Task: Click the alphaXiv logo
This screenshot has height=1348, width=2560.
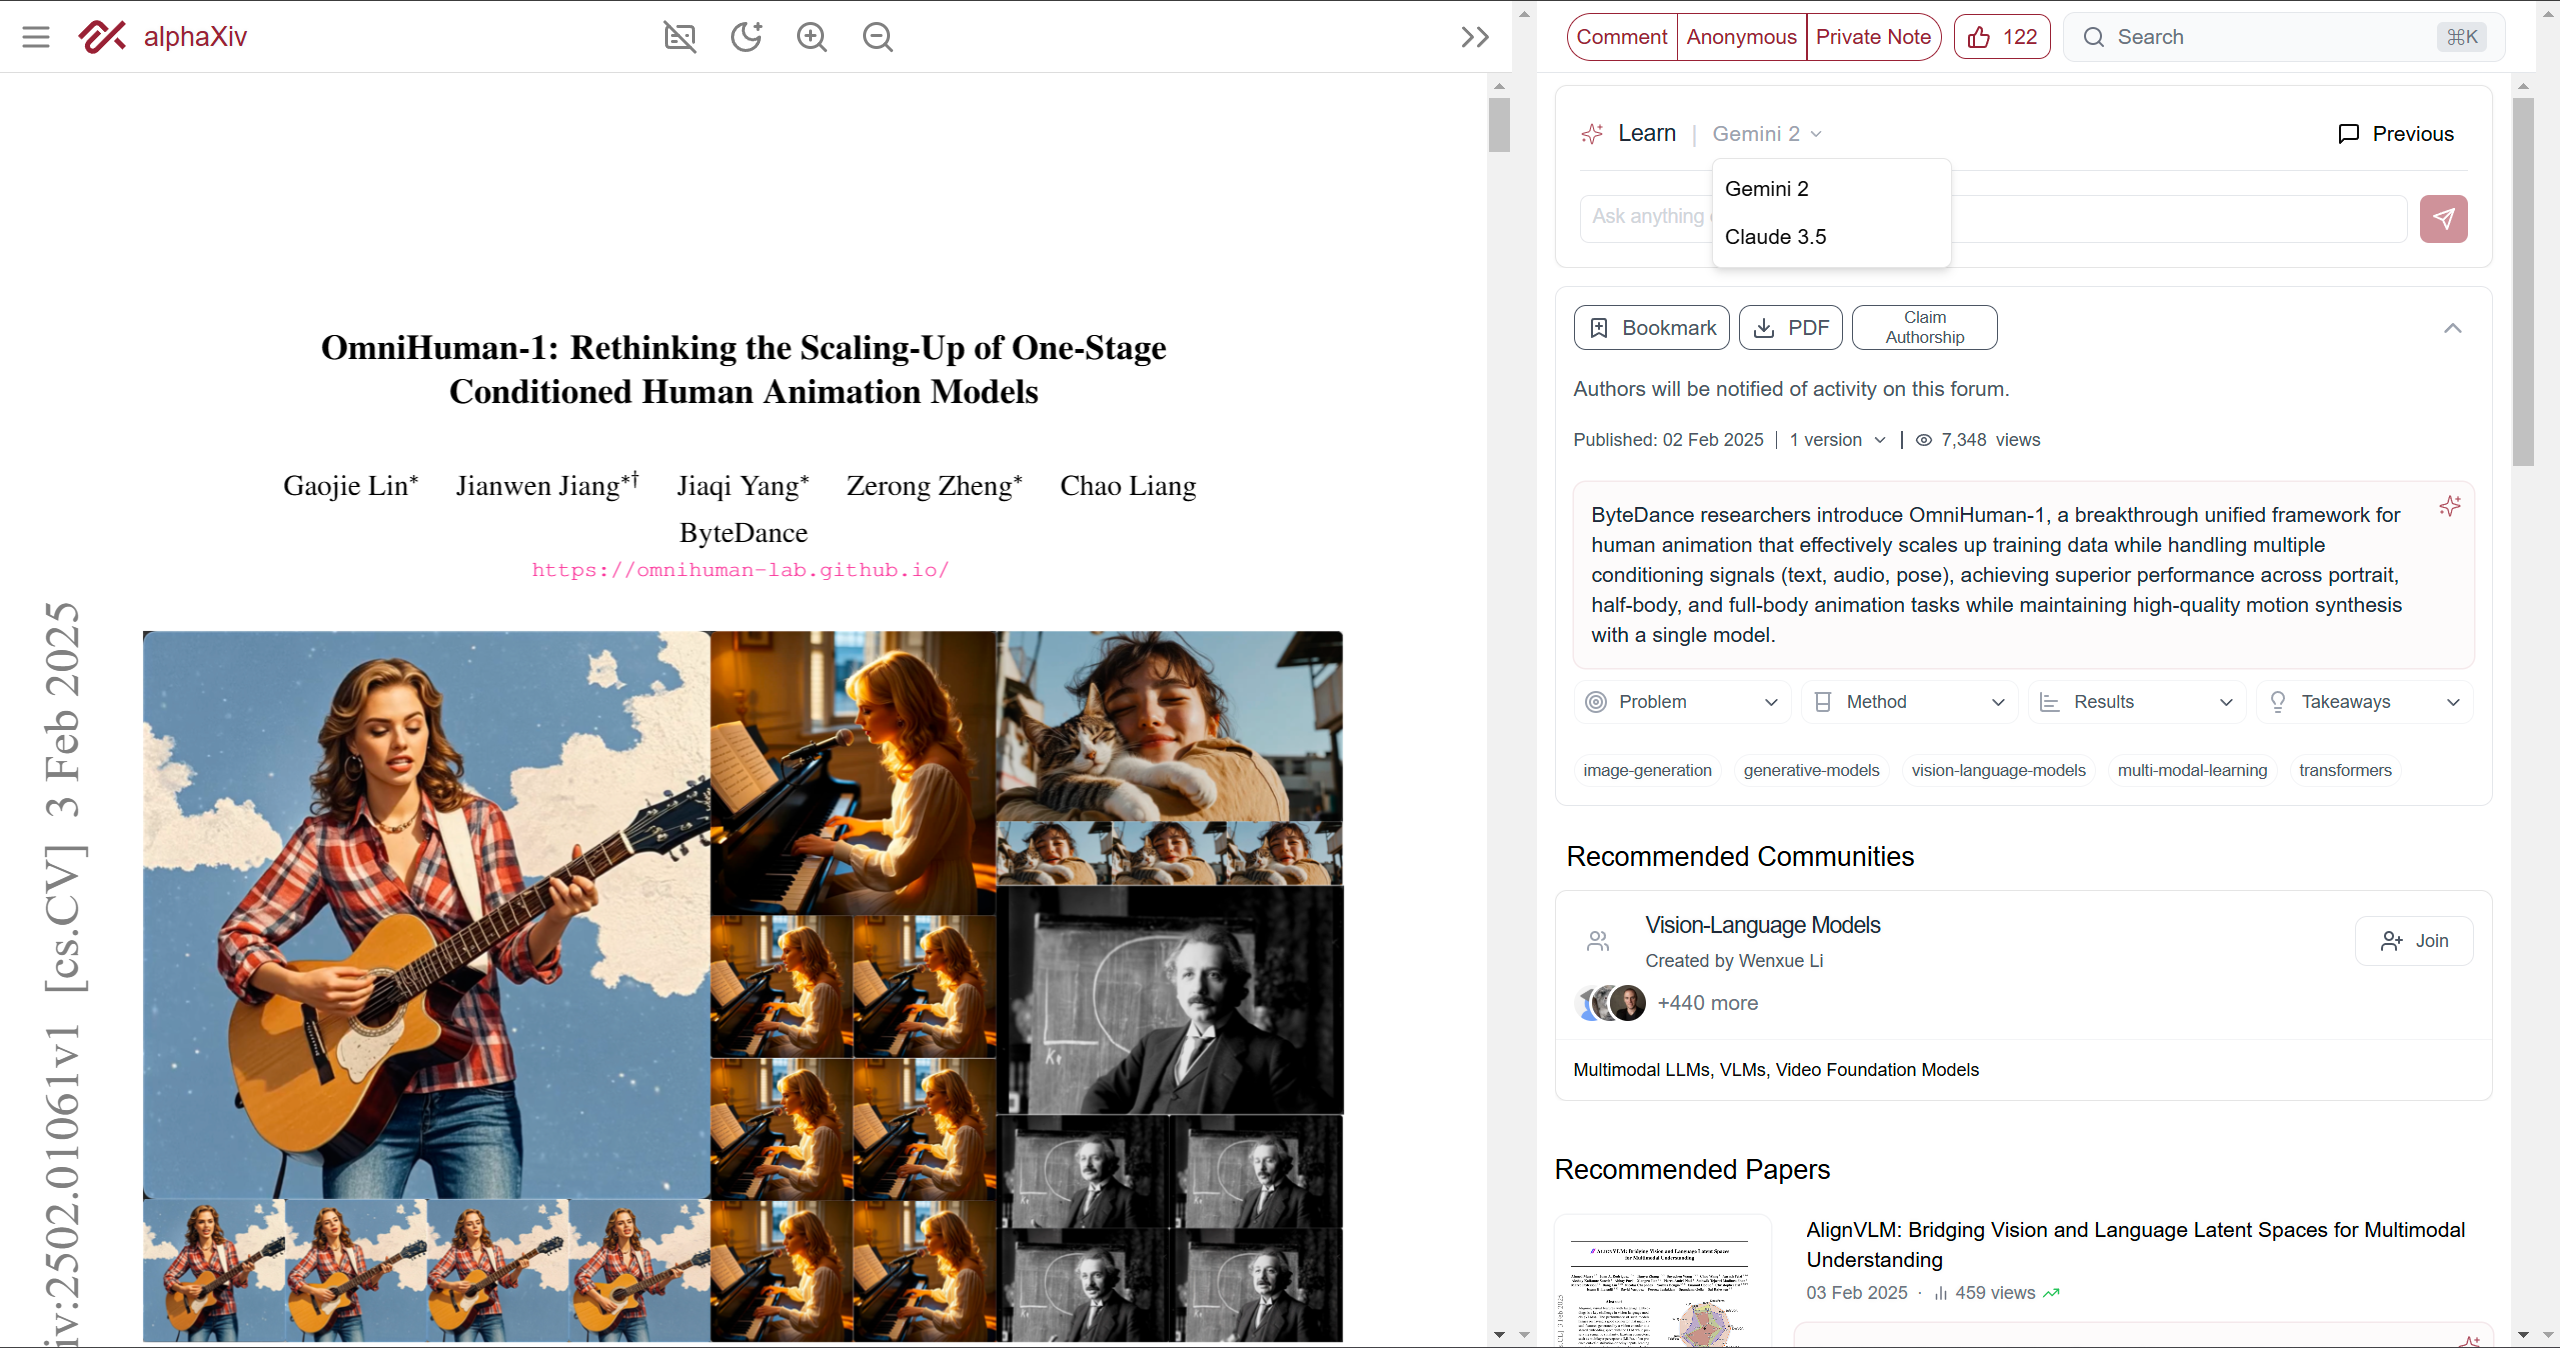Action: [x=163, y=37]
